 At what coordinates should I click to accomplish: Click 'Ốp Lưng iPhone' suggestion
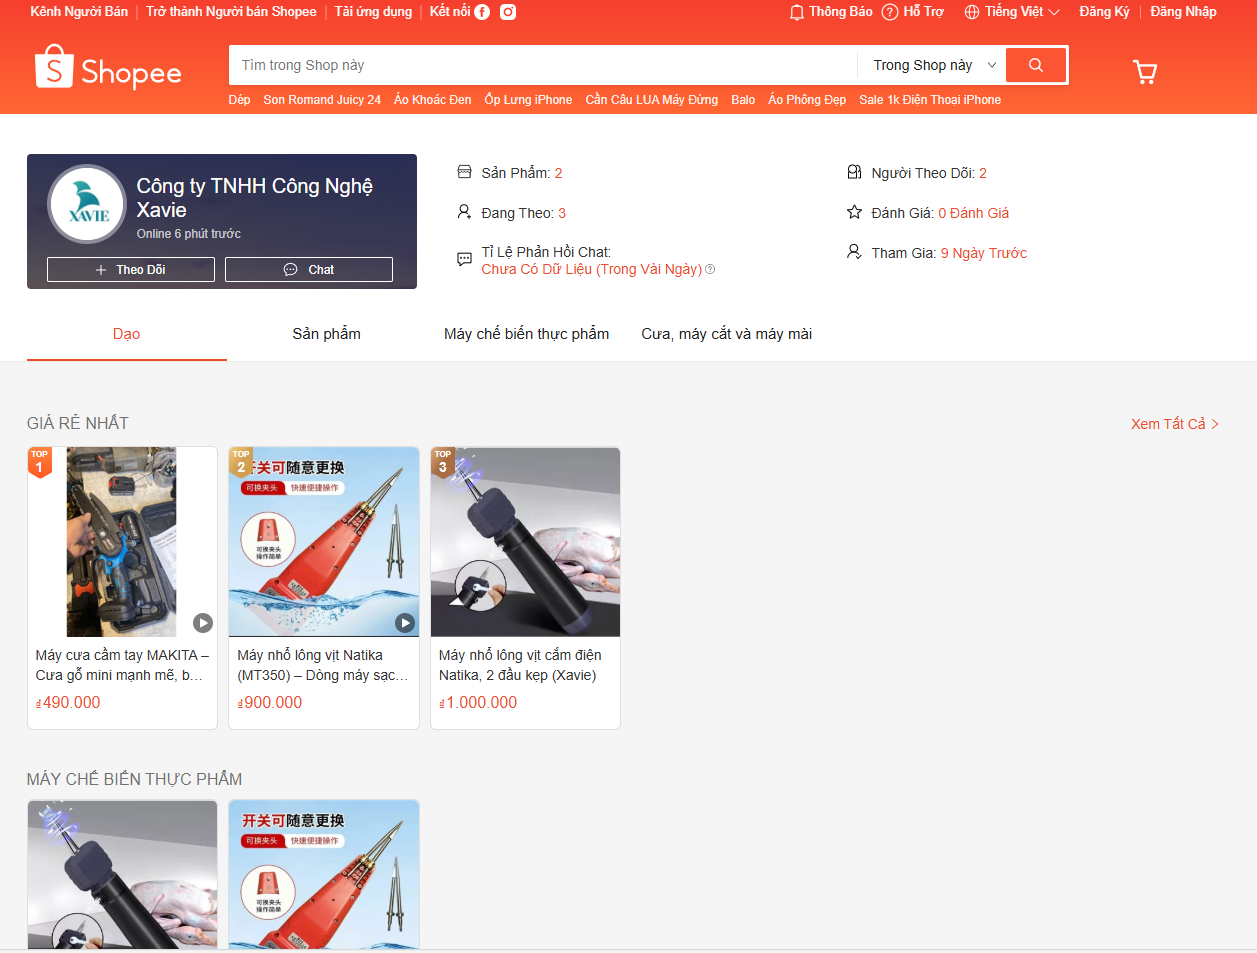(529, 100)
